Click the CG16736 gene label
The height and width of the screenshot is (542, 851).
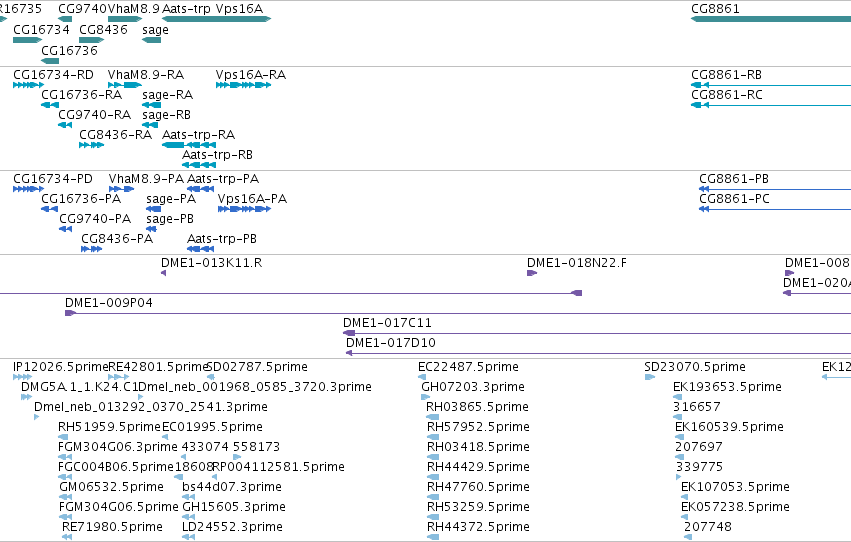[69, 50]
